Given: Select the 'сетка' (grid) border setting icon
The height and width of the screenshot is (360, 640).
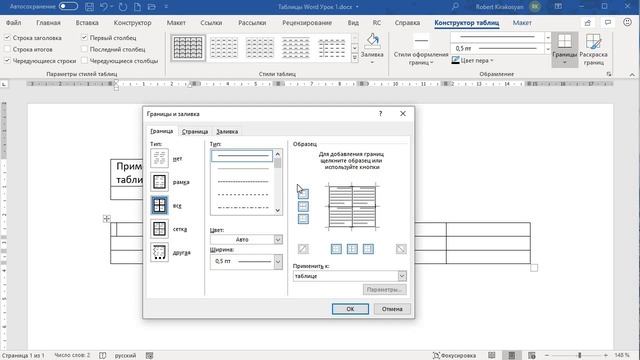Looking at the screenshot, I should coord(159,229).
